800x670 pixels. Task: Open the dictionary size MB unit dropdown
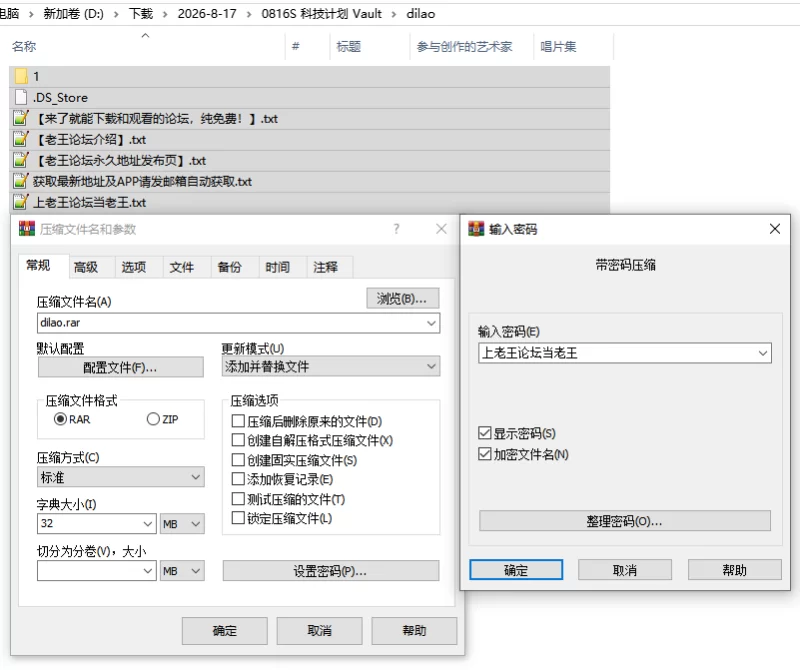(182, 524)
